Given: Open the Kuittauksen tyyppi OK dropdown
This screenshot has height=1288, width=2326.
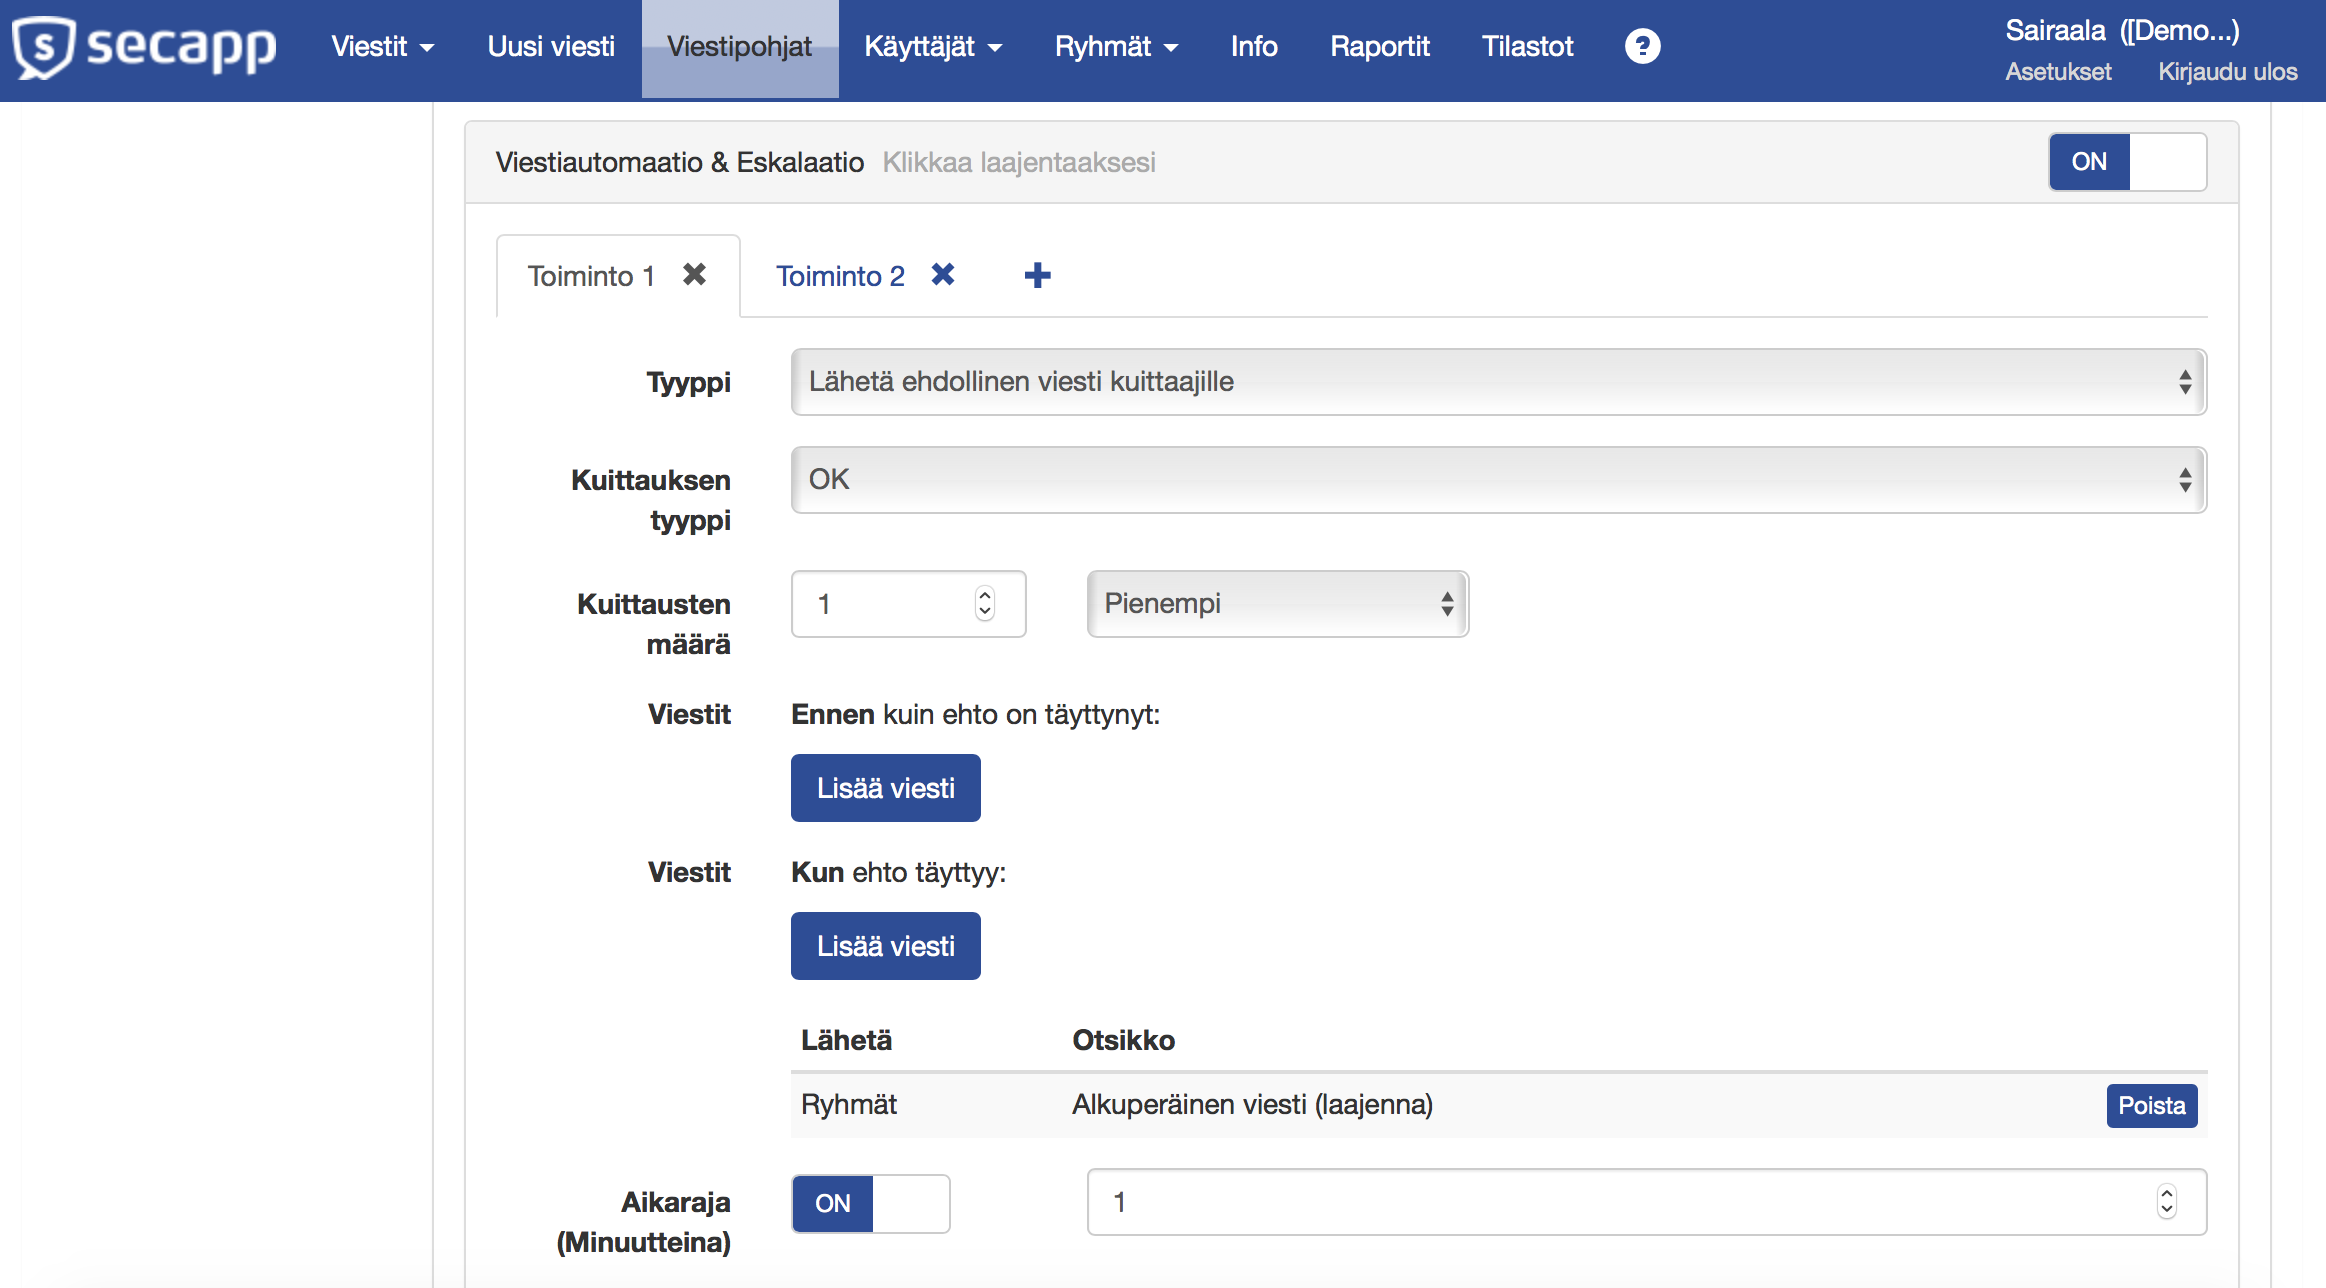Looking at the screenshot, I should pos(1497,480).
